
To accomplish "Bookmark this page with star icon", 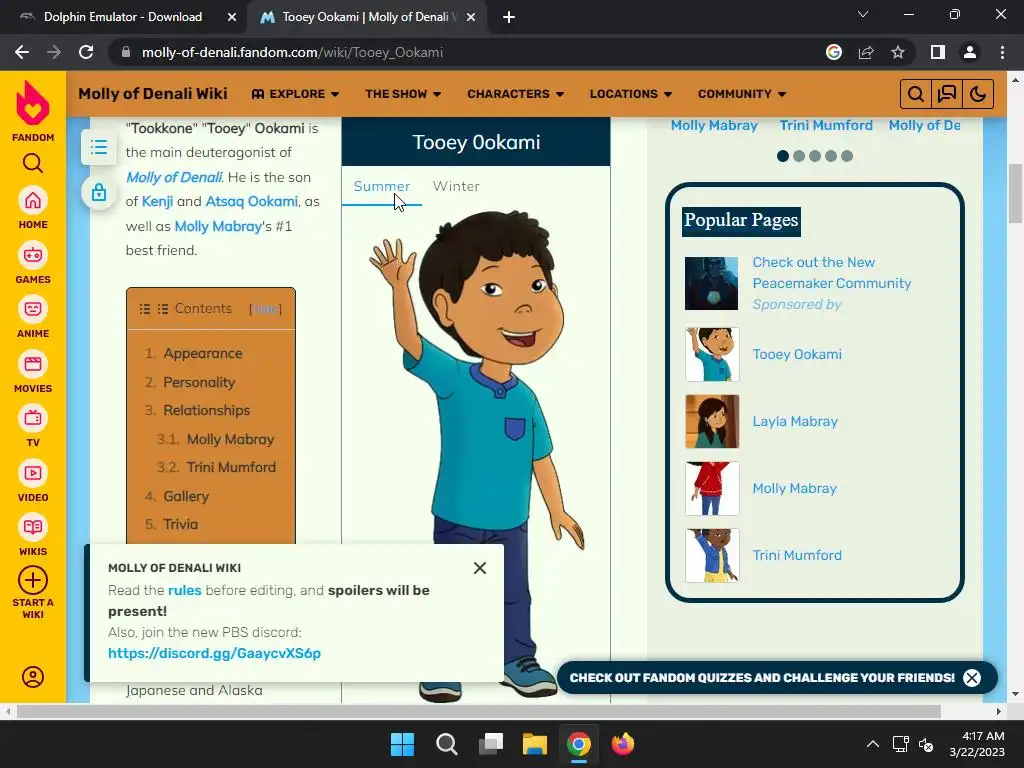I will coord(898,52).
